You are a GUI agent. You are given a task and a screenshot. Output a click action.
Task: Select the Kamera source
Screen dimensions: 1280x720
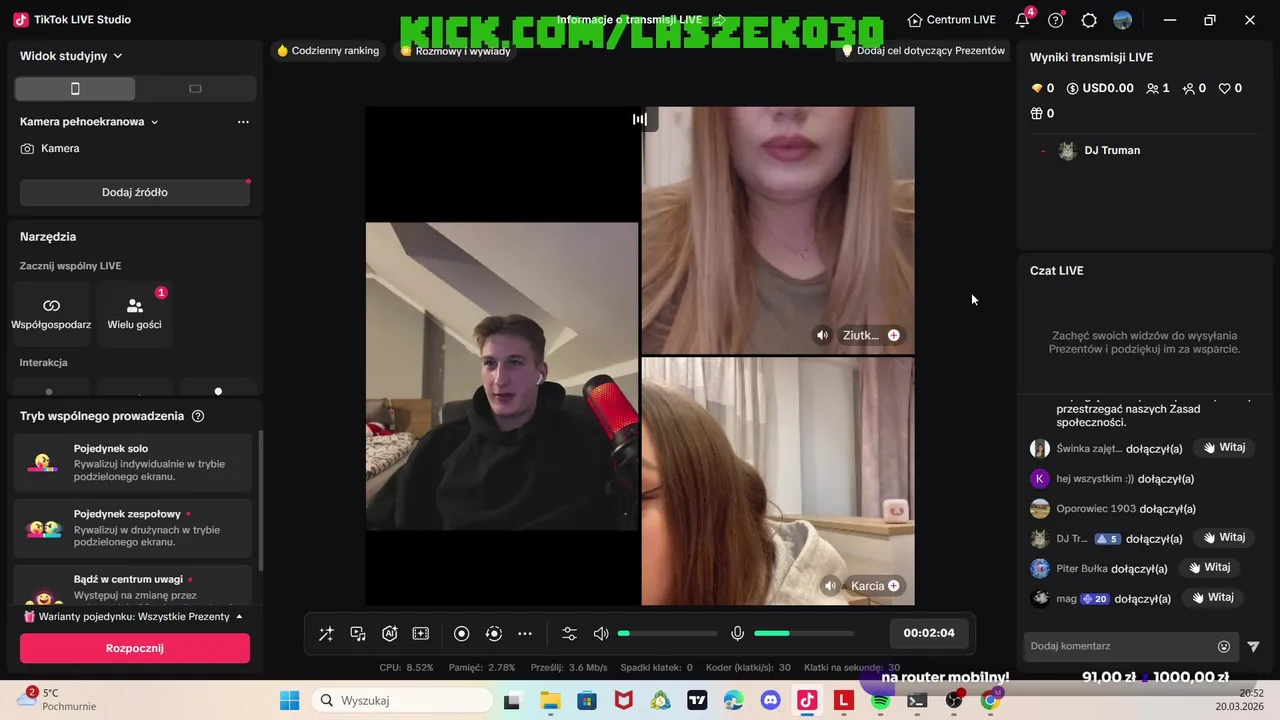[50, 148]
